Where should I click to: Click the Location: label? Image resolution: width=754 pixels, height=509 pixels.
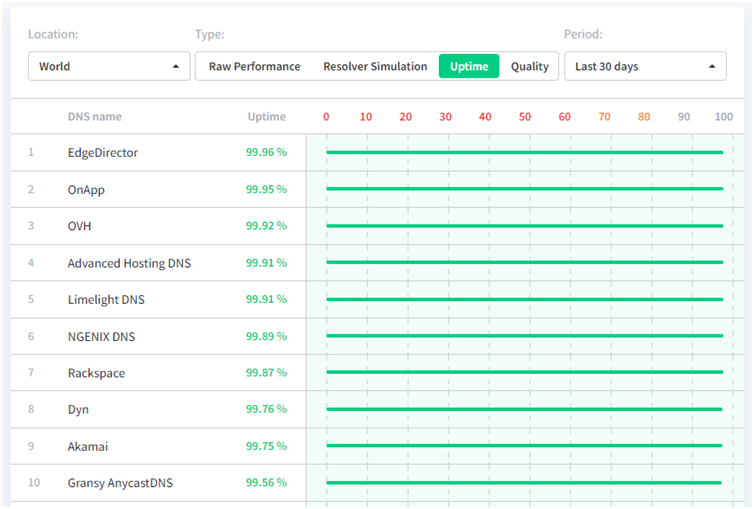(53, 34)
